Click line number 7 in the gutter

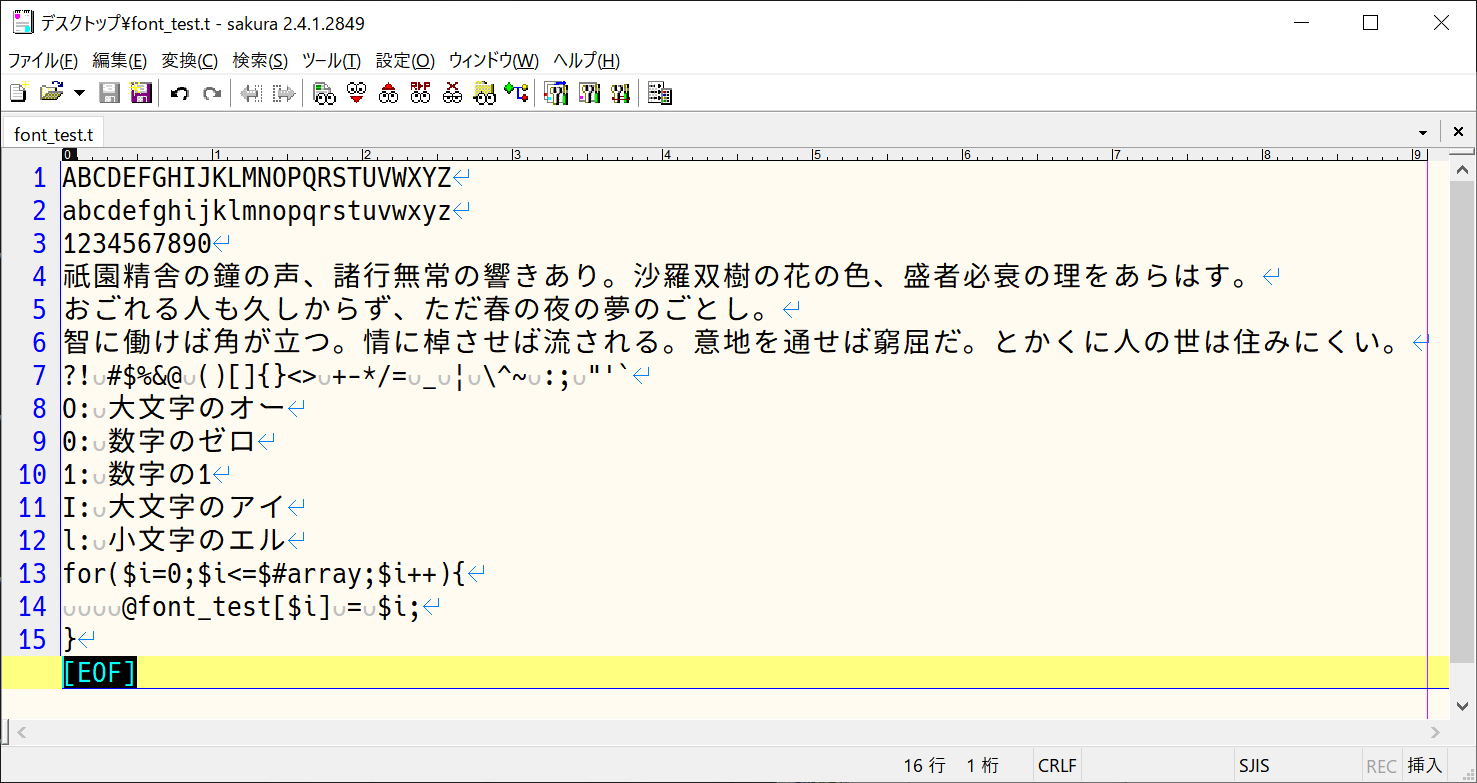pos(40,376)
